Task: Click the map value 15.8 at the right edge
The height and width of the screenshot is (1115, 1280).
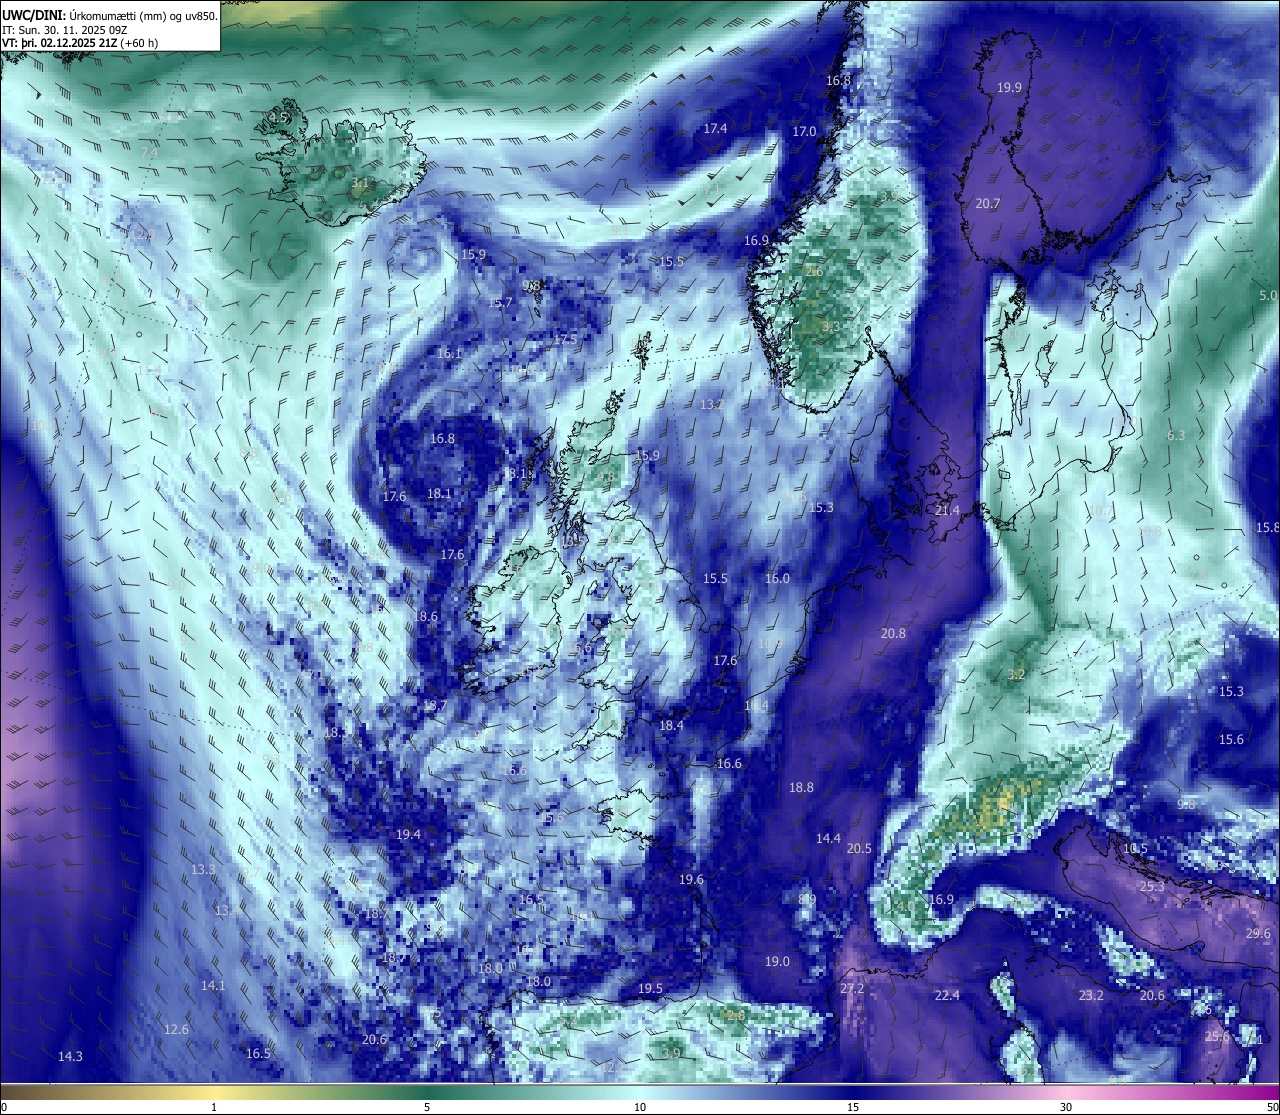Action: tap(1267, 528)
